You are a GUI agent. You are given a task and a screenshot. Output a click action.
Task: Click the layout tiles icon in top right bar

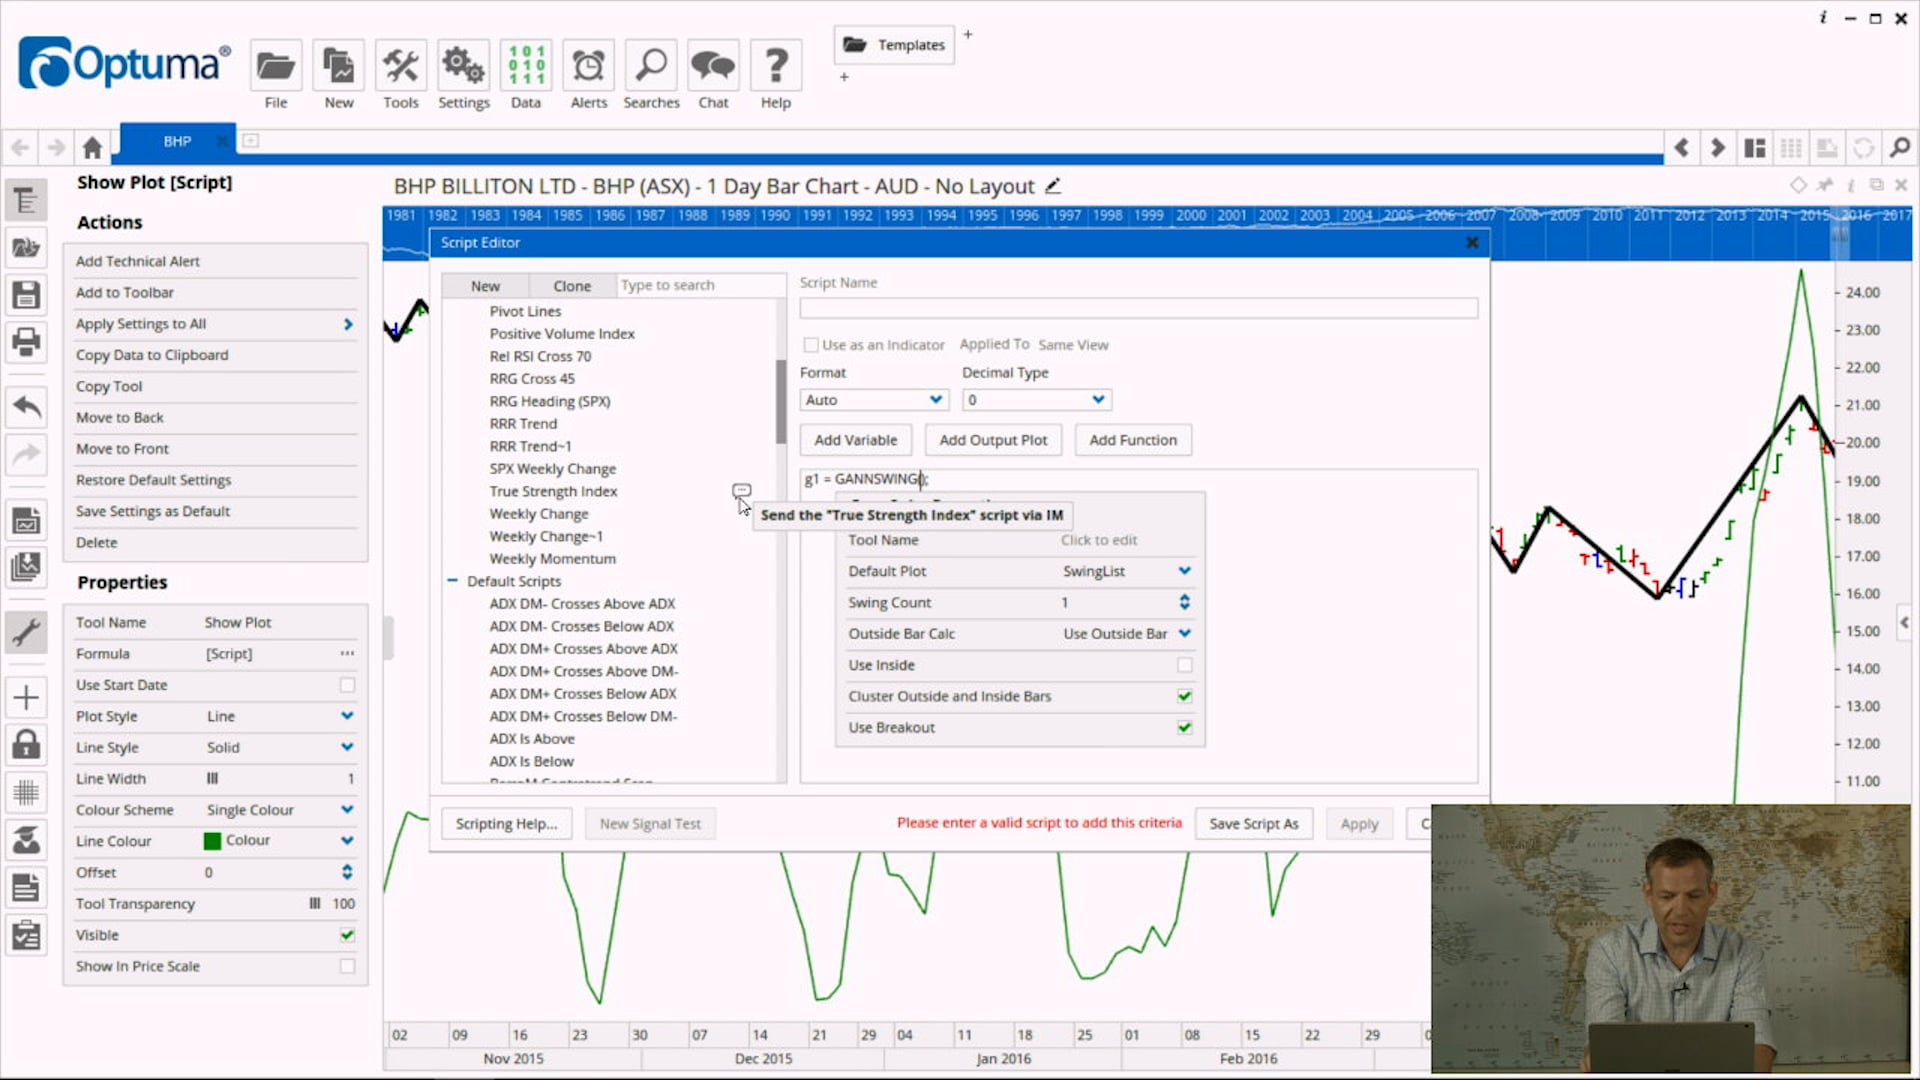click(1755, 148)
